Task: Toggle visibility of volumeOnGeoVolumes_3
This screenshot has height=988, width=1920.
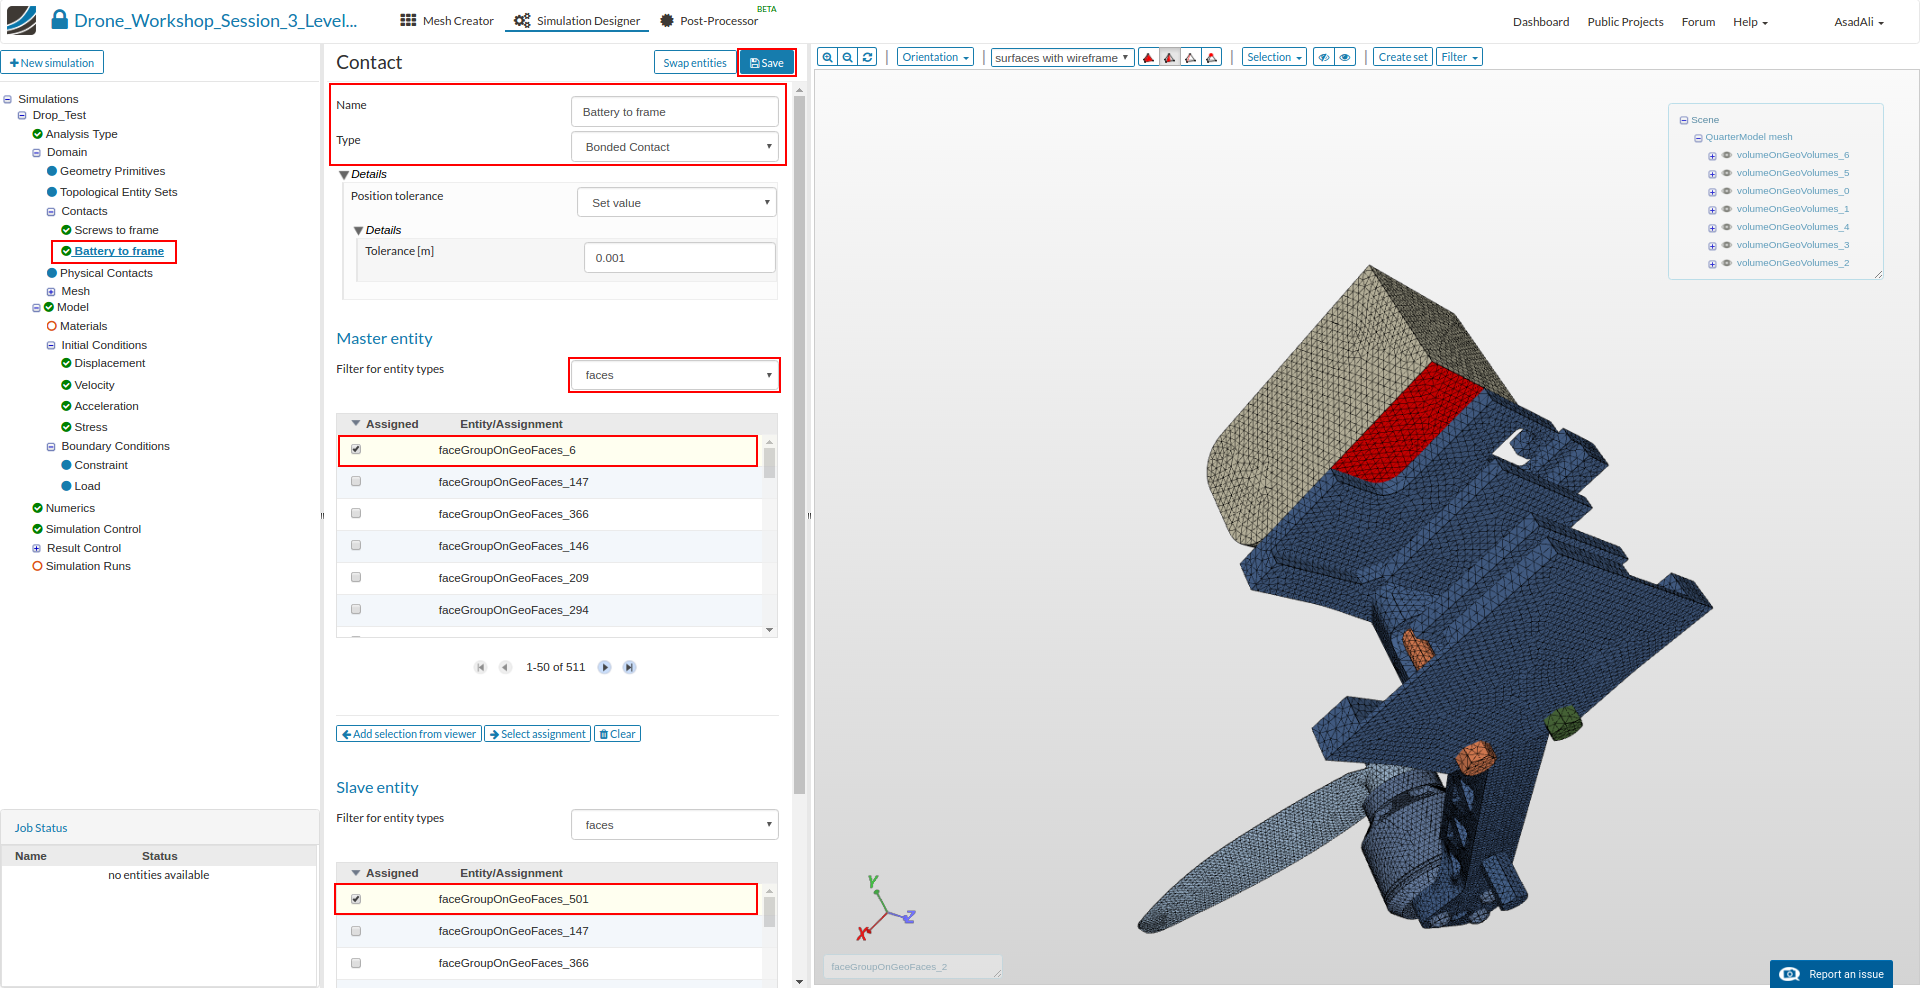Action: (1727, 245)
